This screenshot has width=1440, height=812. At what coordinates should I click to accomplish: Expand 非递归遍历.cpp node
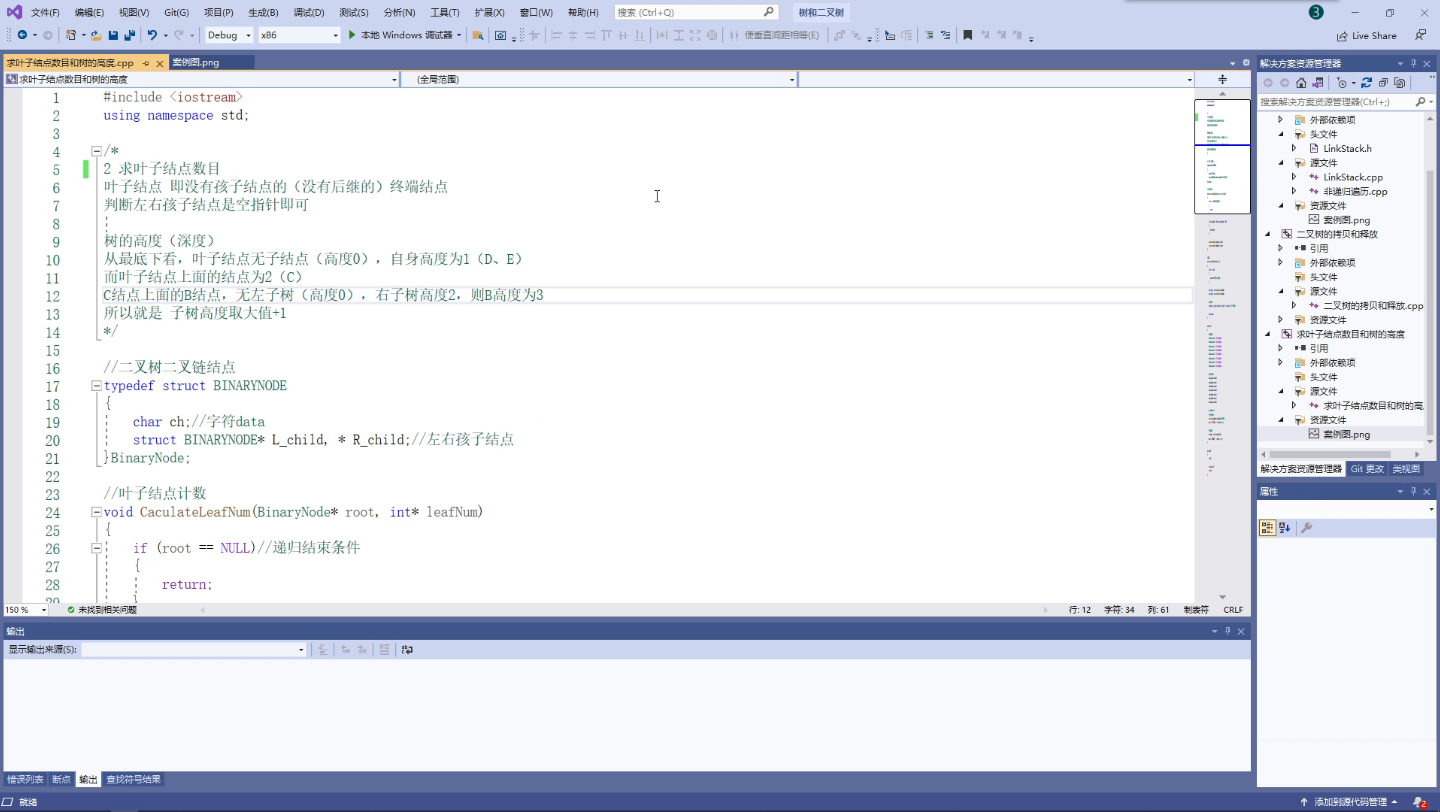(1294, 191)
